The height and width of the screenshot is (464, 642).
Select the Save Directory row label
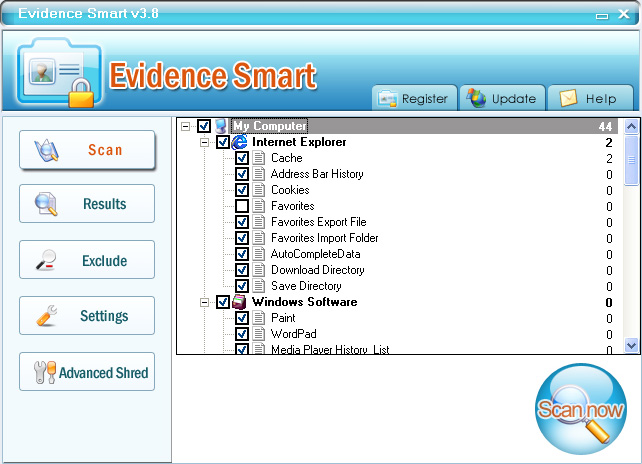[x=306, y=286]
